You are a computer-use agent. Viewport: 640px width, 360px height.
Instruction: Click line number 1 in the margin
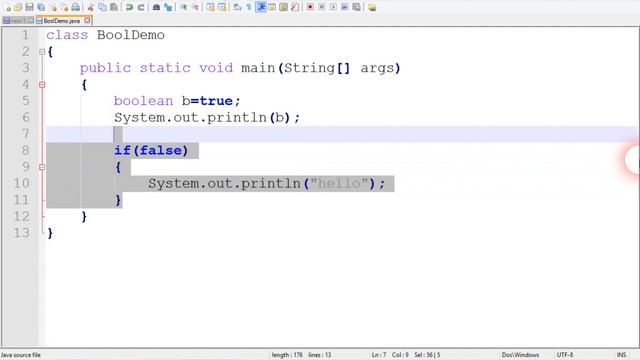[x=26, y=35]
